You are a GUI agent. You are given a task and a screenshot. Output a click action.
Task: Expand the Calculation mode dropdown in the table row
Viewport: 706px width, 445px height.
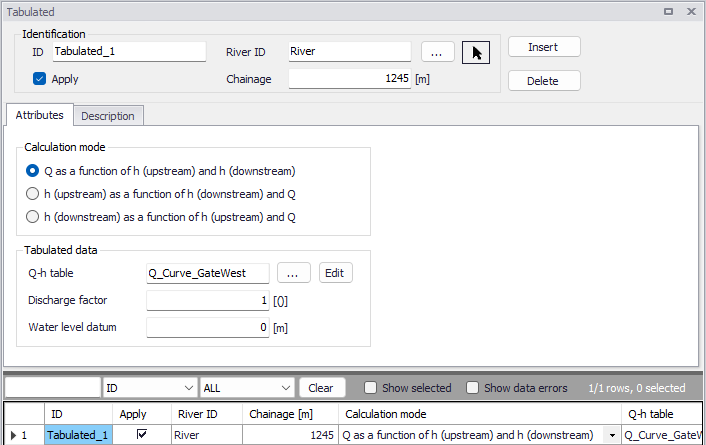(612, 435)
